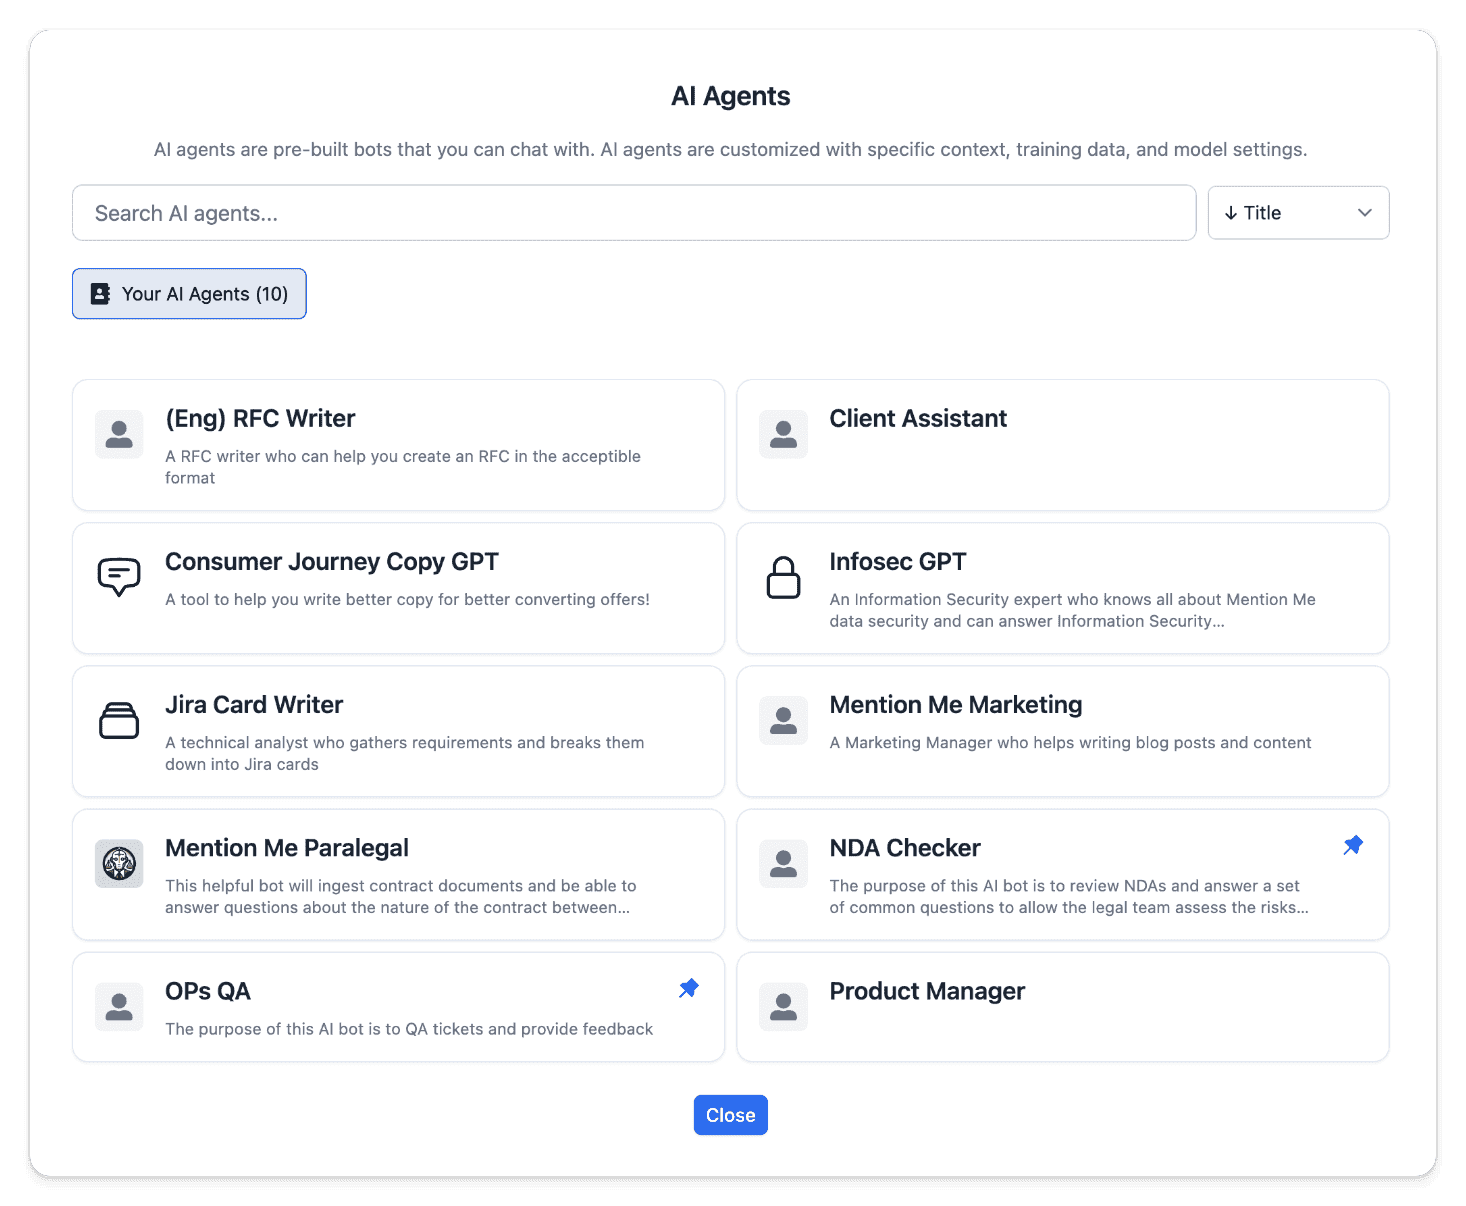Open the (Eng) RFC Writer agent
1466x1206 pixels.
click(x=398, y=445)
